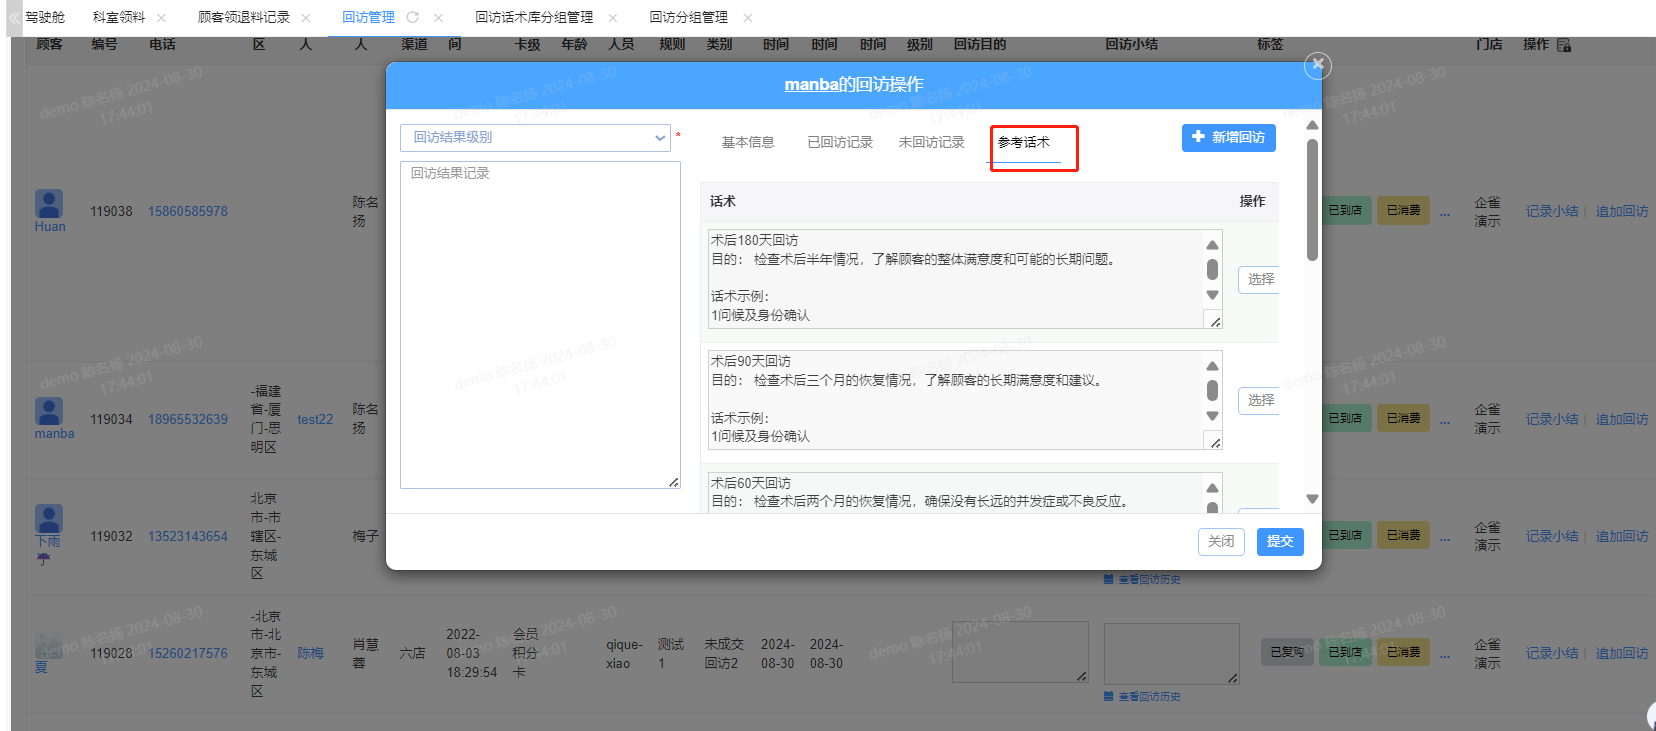Close the 科室领料 tab
Screen dimensions: 1656x731
(x=161, y=18)
